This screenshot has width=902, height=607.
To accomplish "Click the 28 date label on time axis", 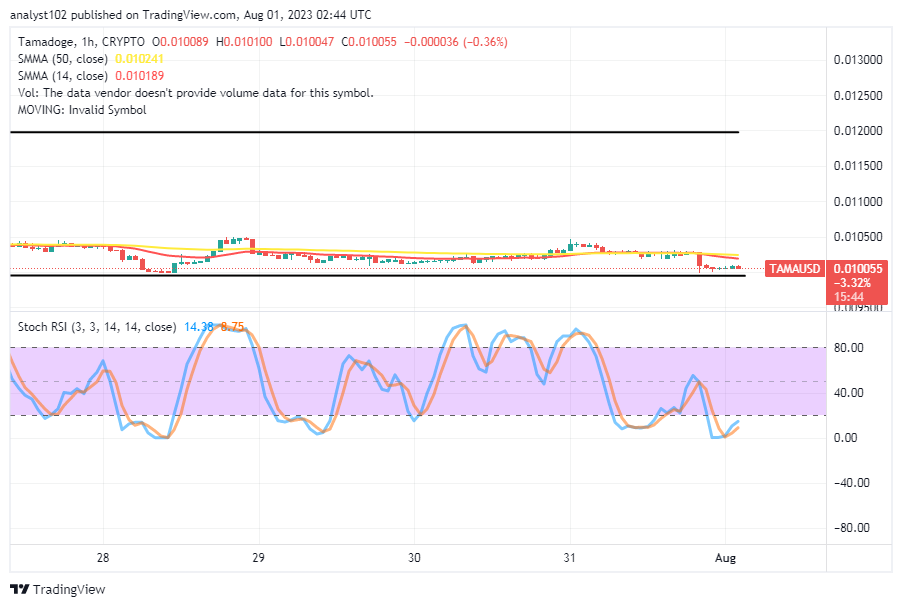I will [x=103, y=558].
